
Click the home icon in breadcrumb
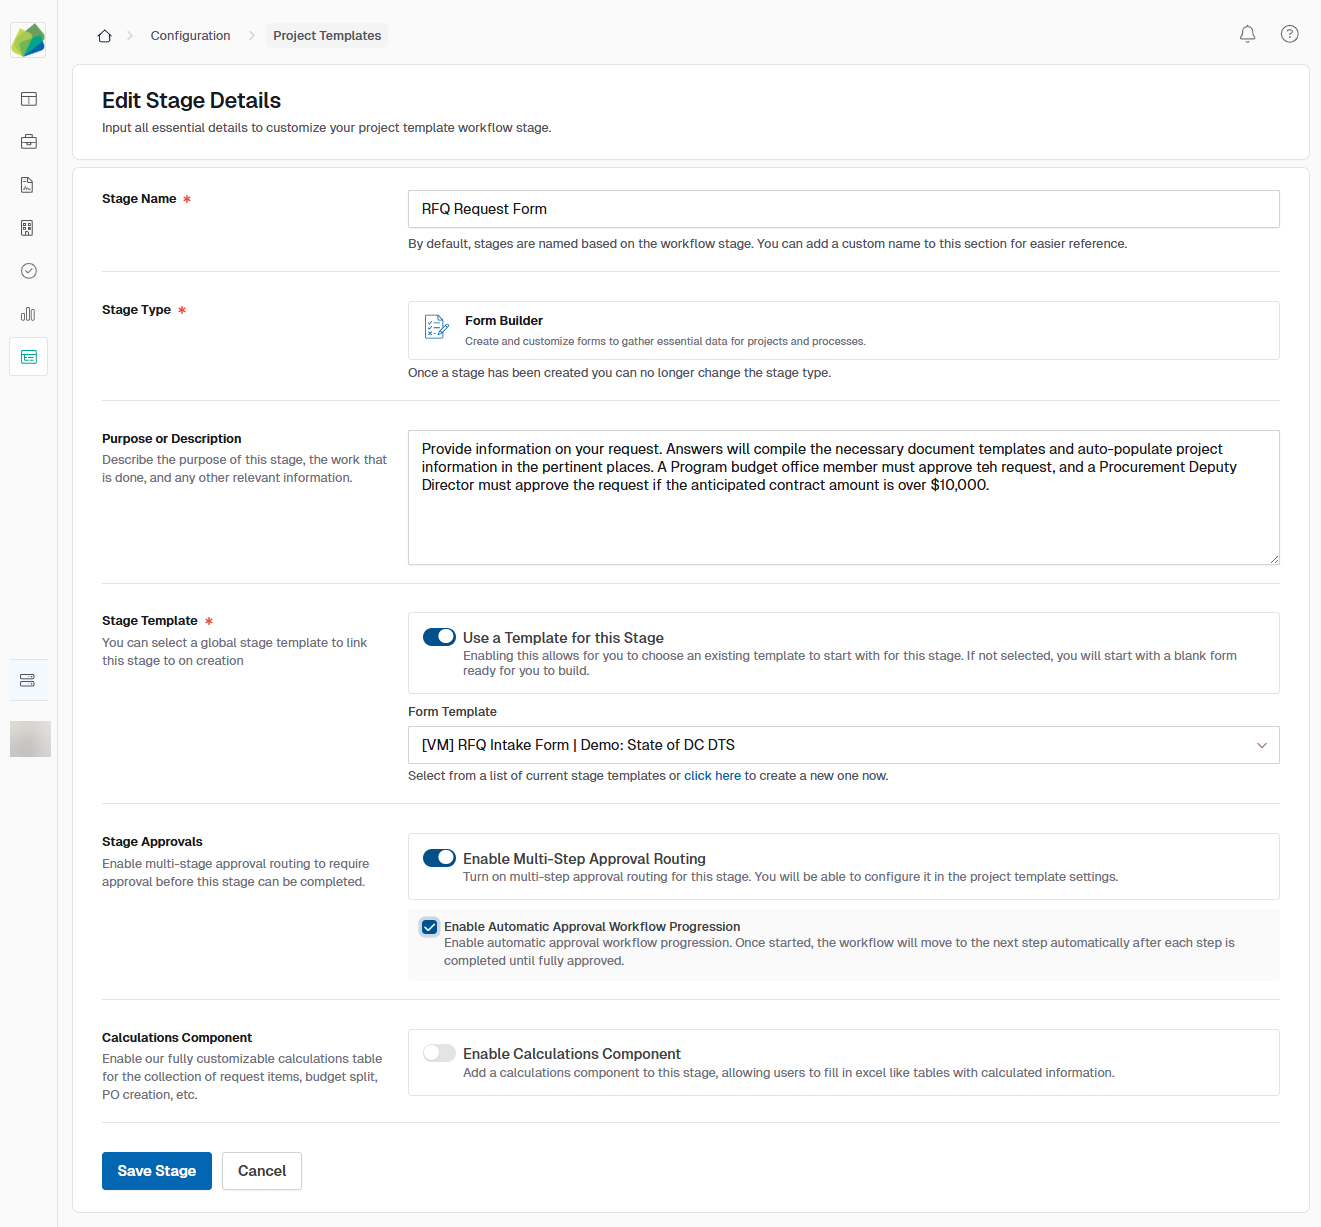(x=104, y=36)
